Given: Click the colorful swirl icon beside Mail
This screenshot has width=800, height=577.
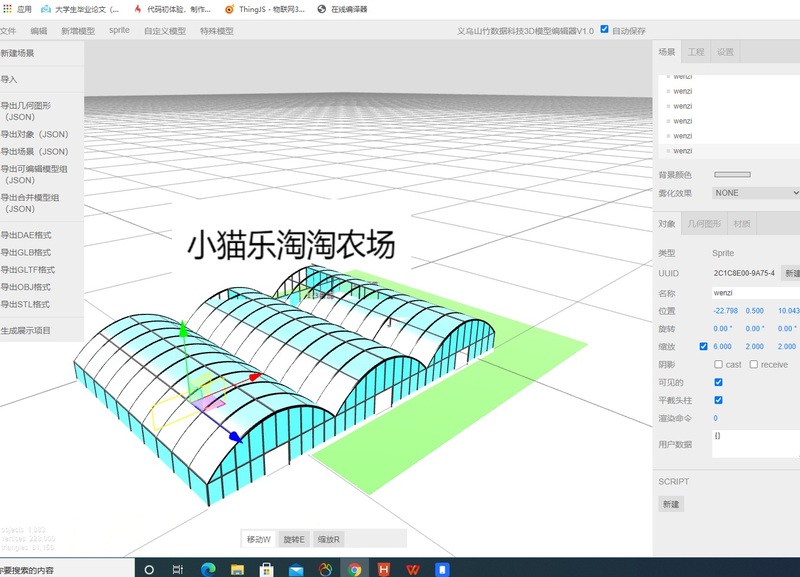Looking at the screenshot, I should pos(325,569).
